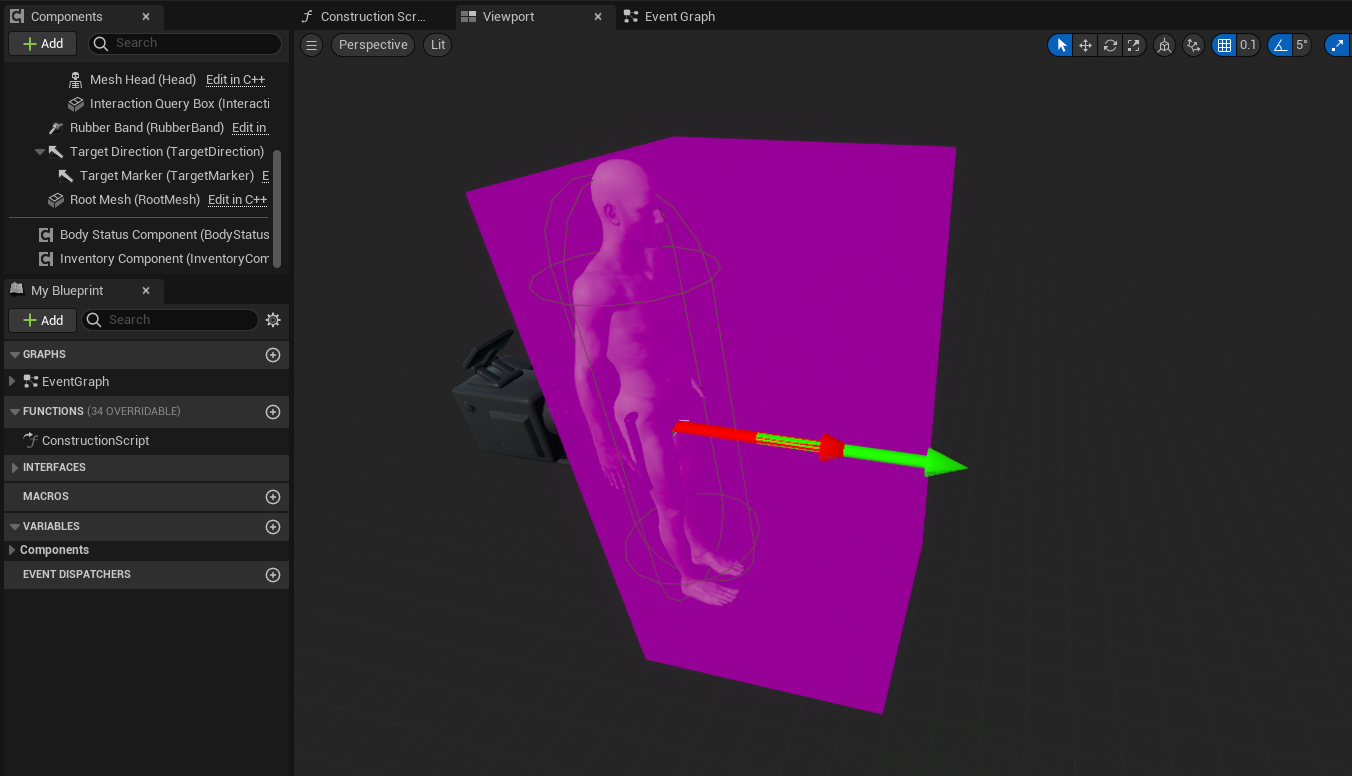
Task: Select the translate (move) tool in viewport toolbar
Action: (1085, 45)
